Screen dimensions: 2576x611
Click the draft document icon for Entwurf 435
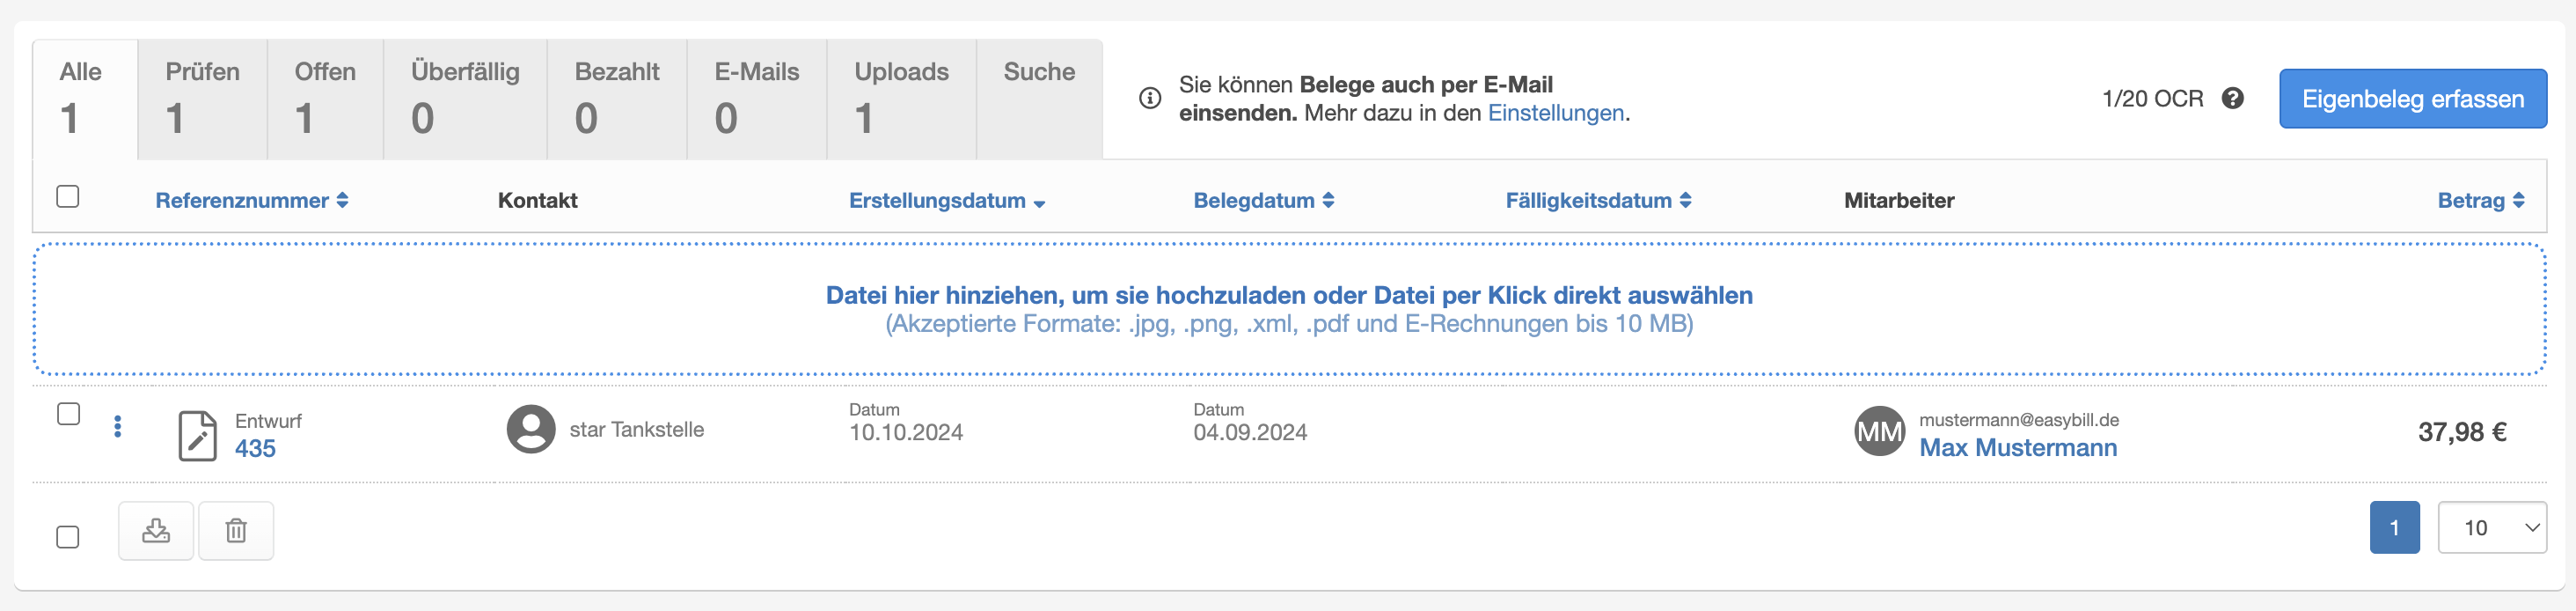pyautogui.click(x=197, y=435)
